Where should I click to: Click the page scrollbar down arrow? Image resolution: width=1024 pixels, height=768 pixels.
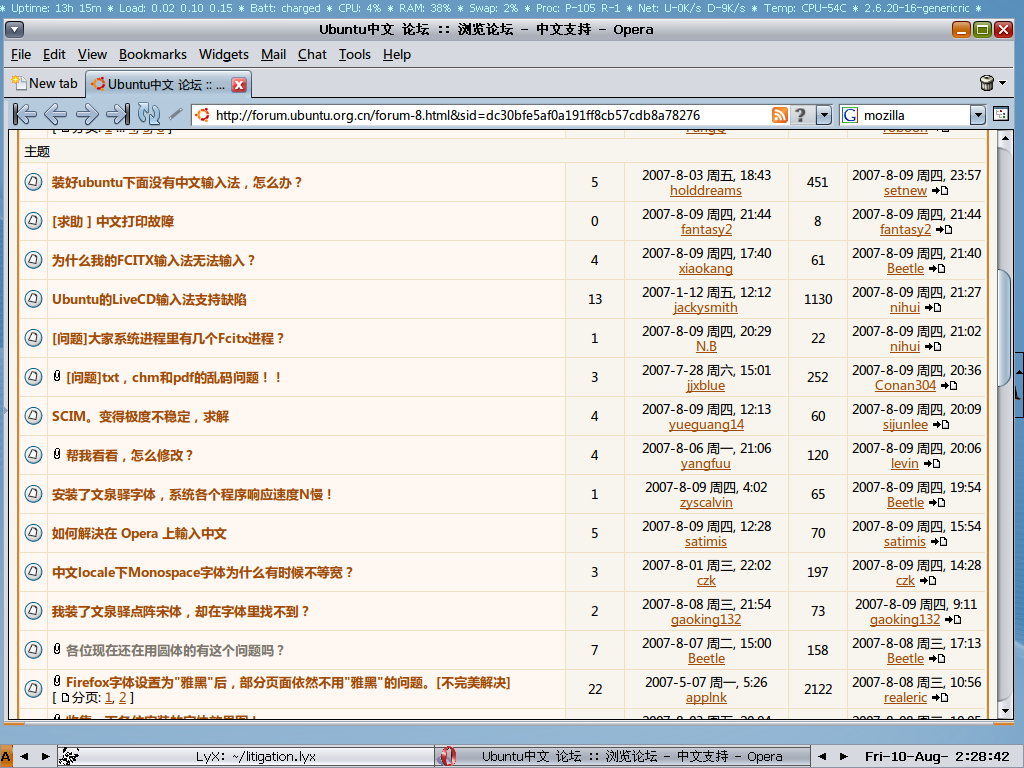(x=1005, y=711)
